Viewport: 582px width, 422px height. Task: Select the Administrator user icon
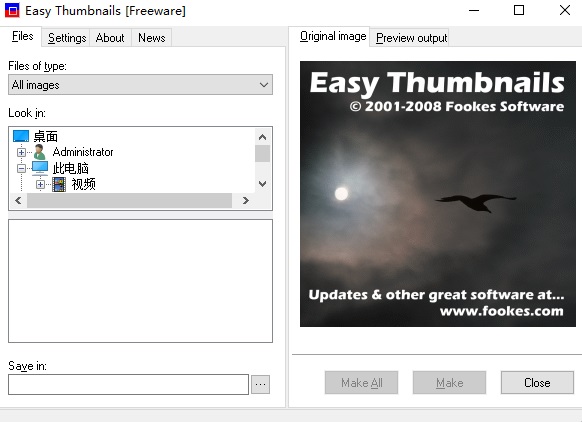(40, 152)
